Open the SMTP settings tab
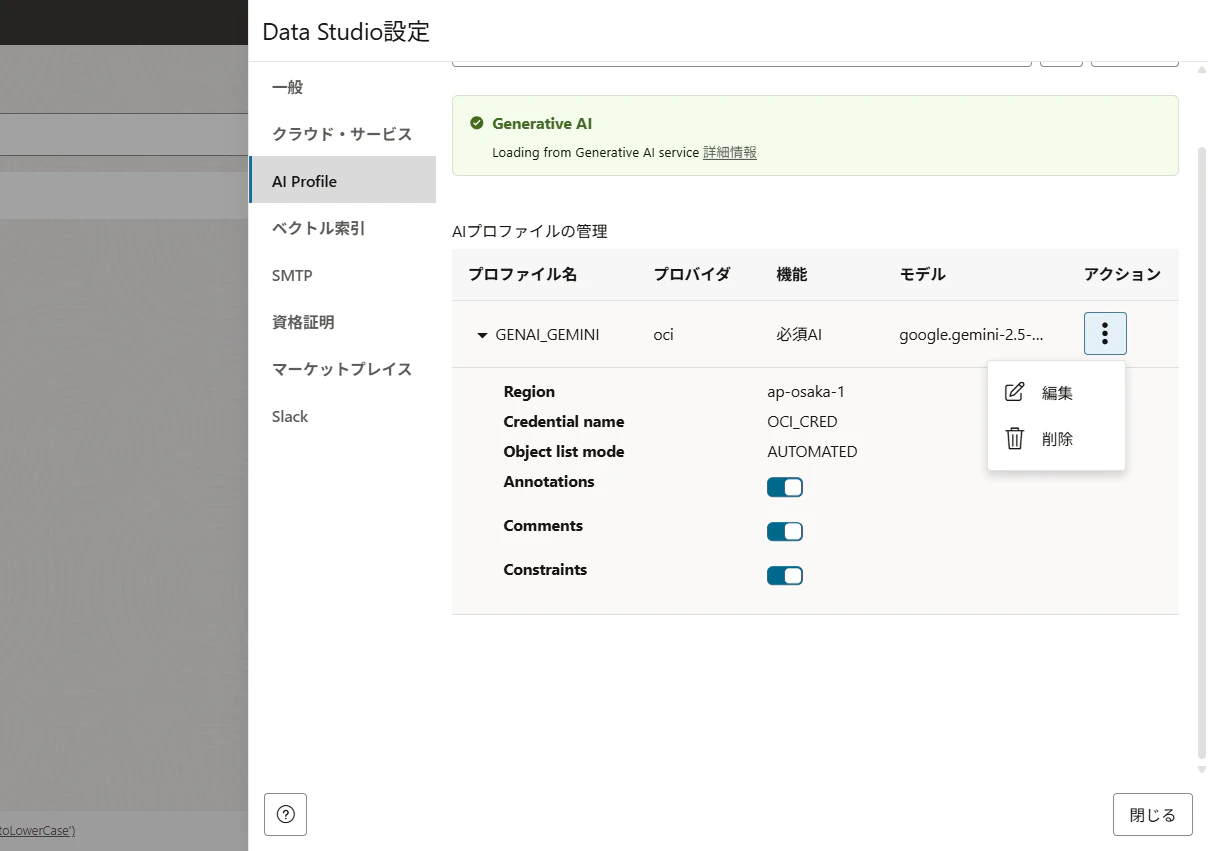Screen dimensions: 1208x851 tap(342, 275)
